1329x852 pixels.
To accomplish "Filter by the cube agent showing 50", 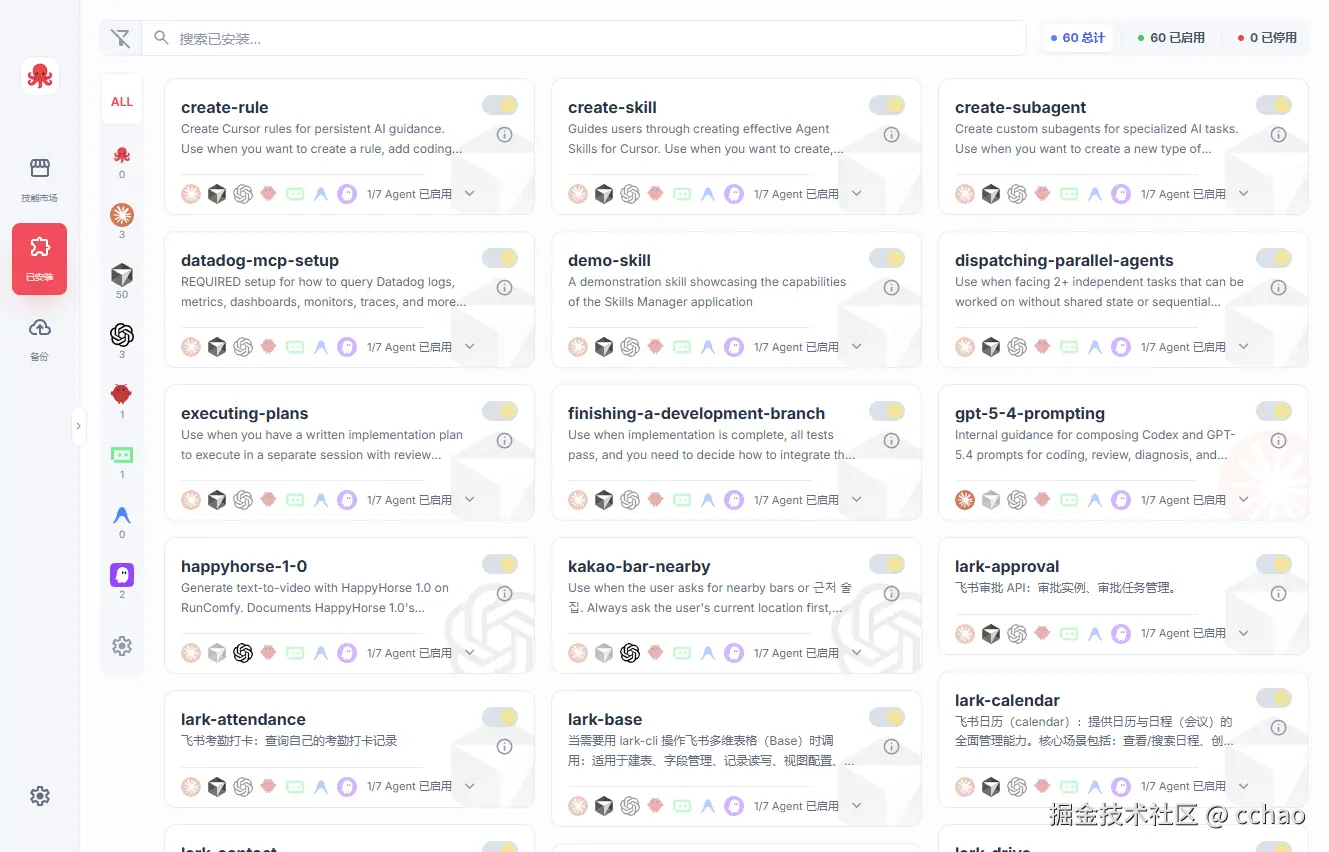I will tap(122, 281).
